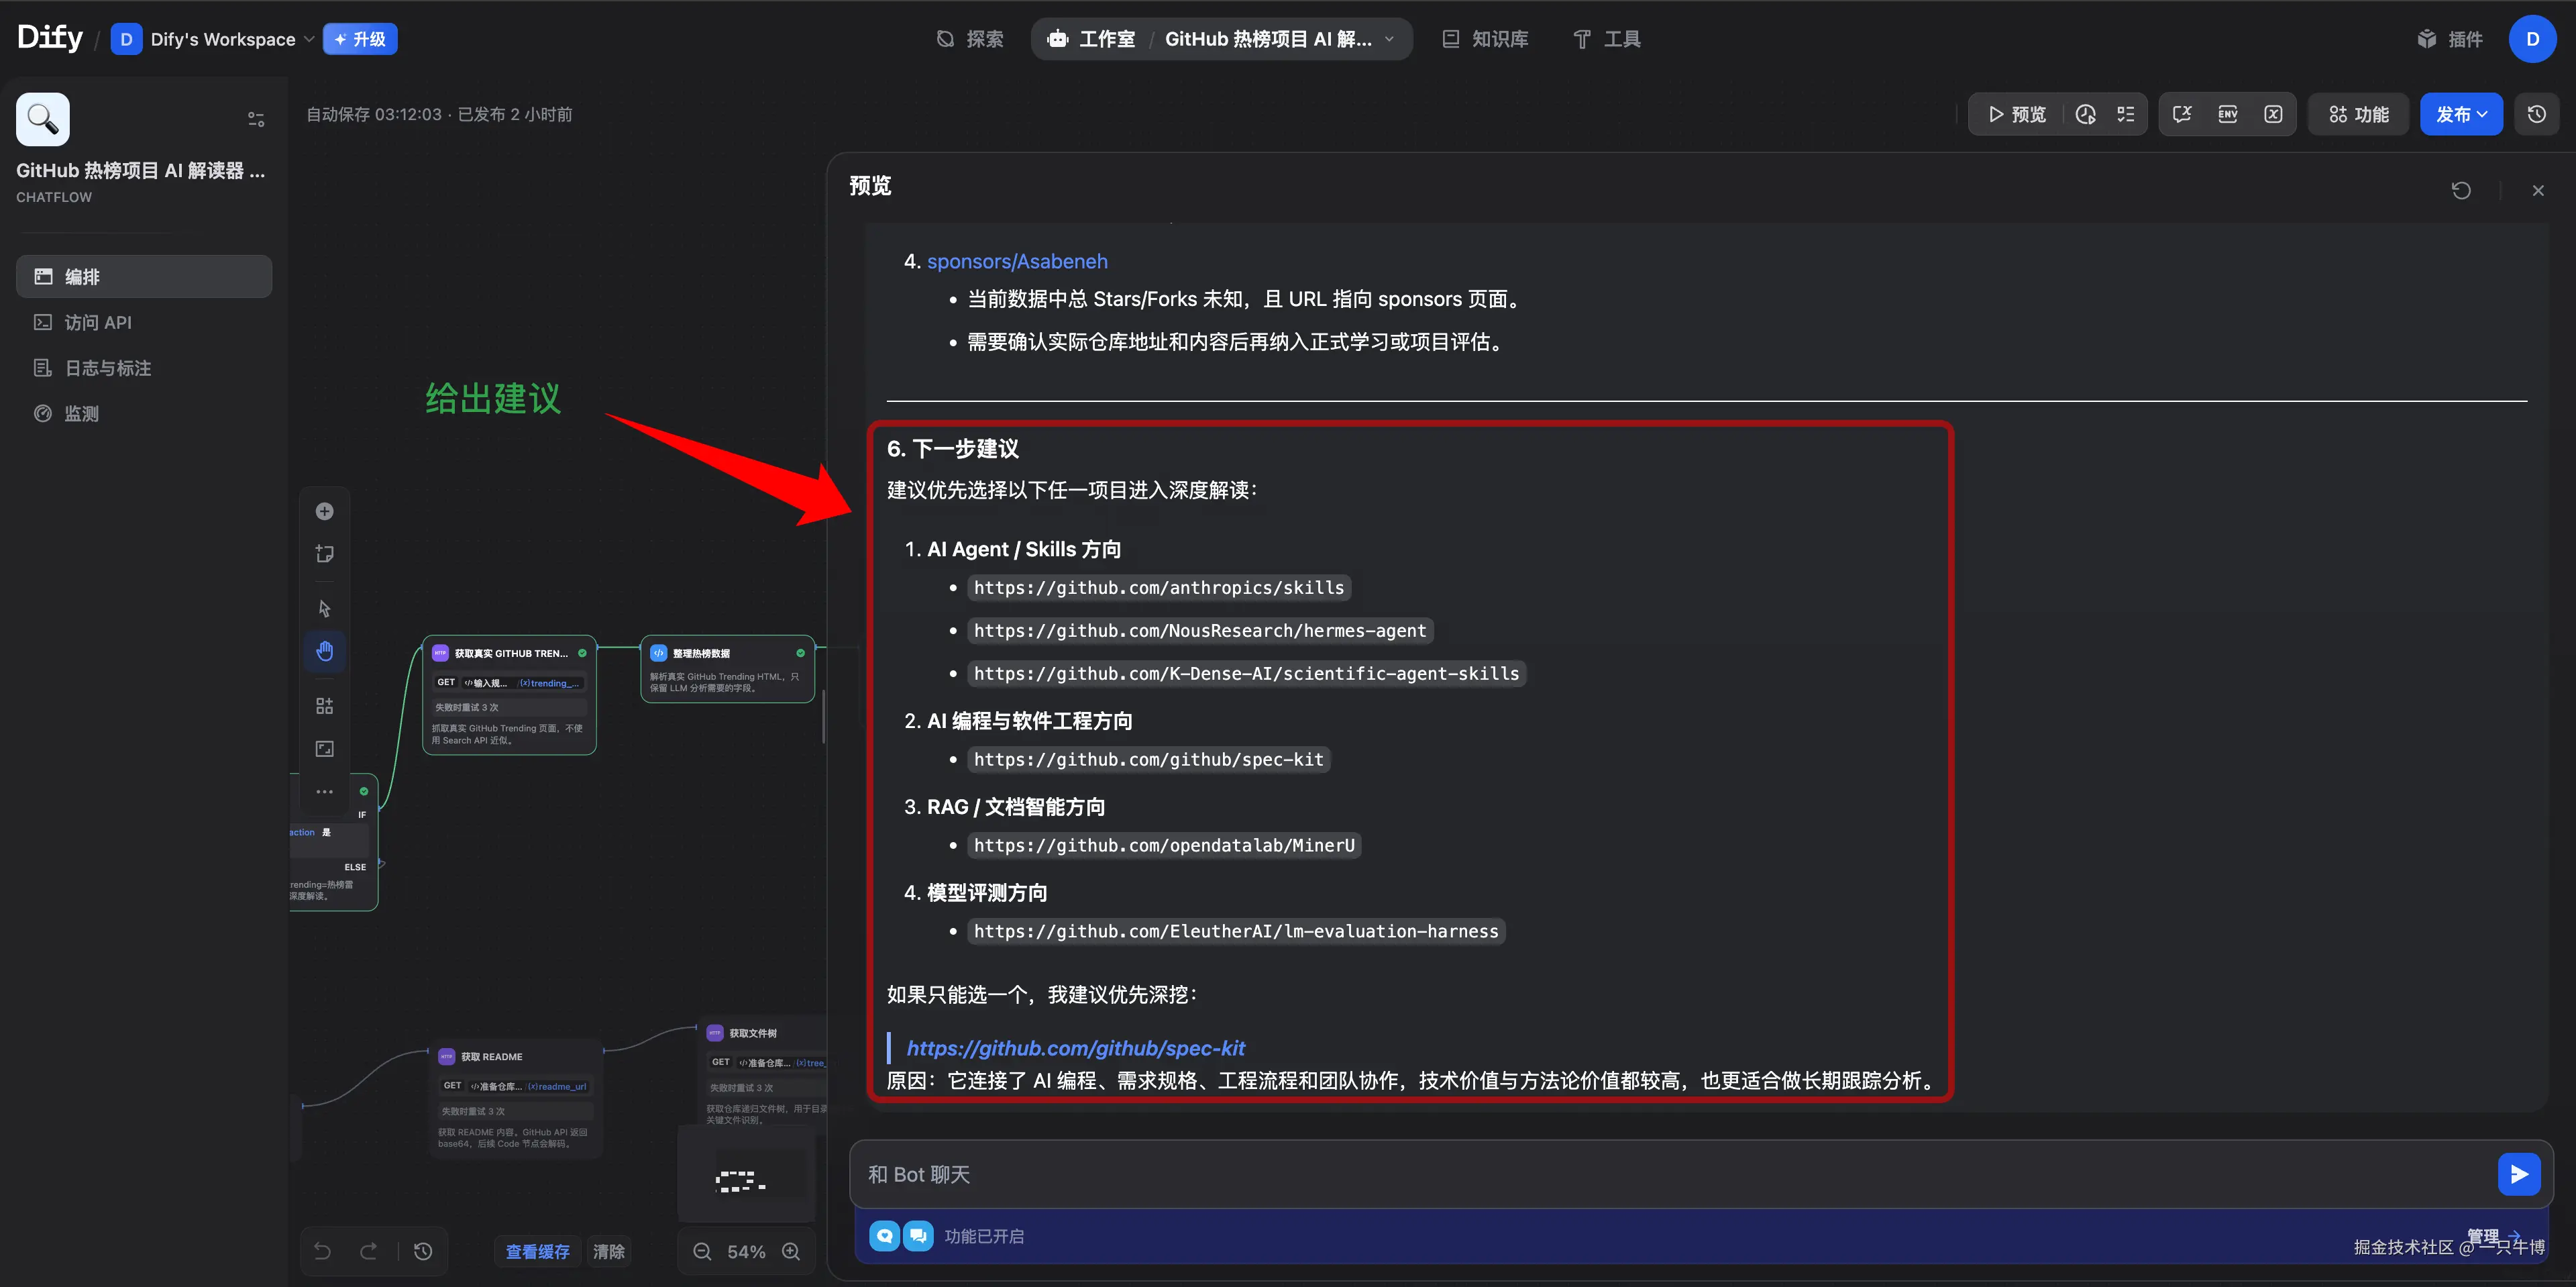Go to the 工作室 Studio tab

pos(1092,39)
